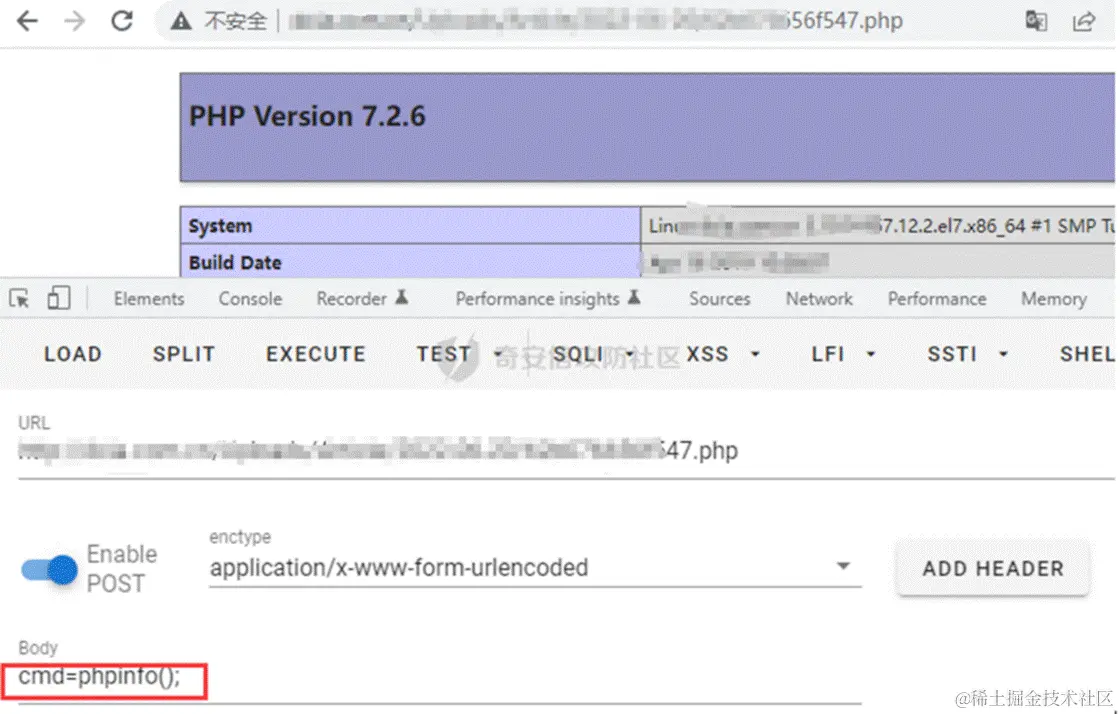The height and width of the screenshot is (714, 1120).
Task: Click the PHP Version 7.2.6 heading
Action: pyautogui.click(x=307, y=116)
